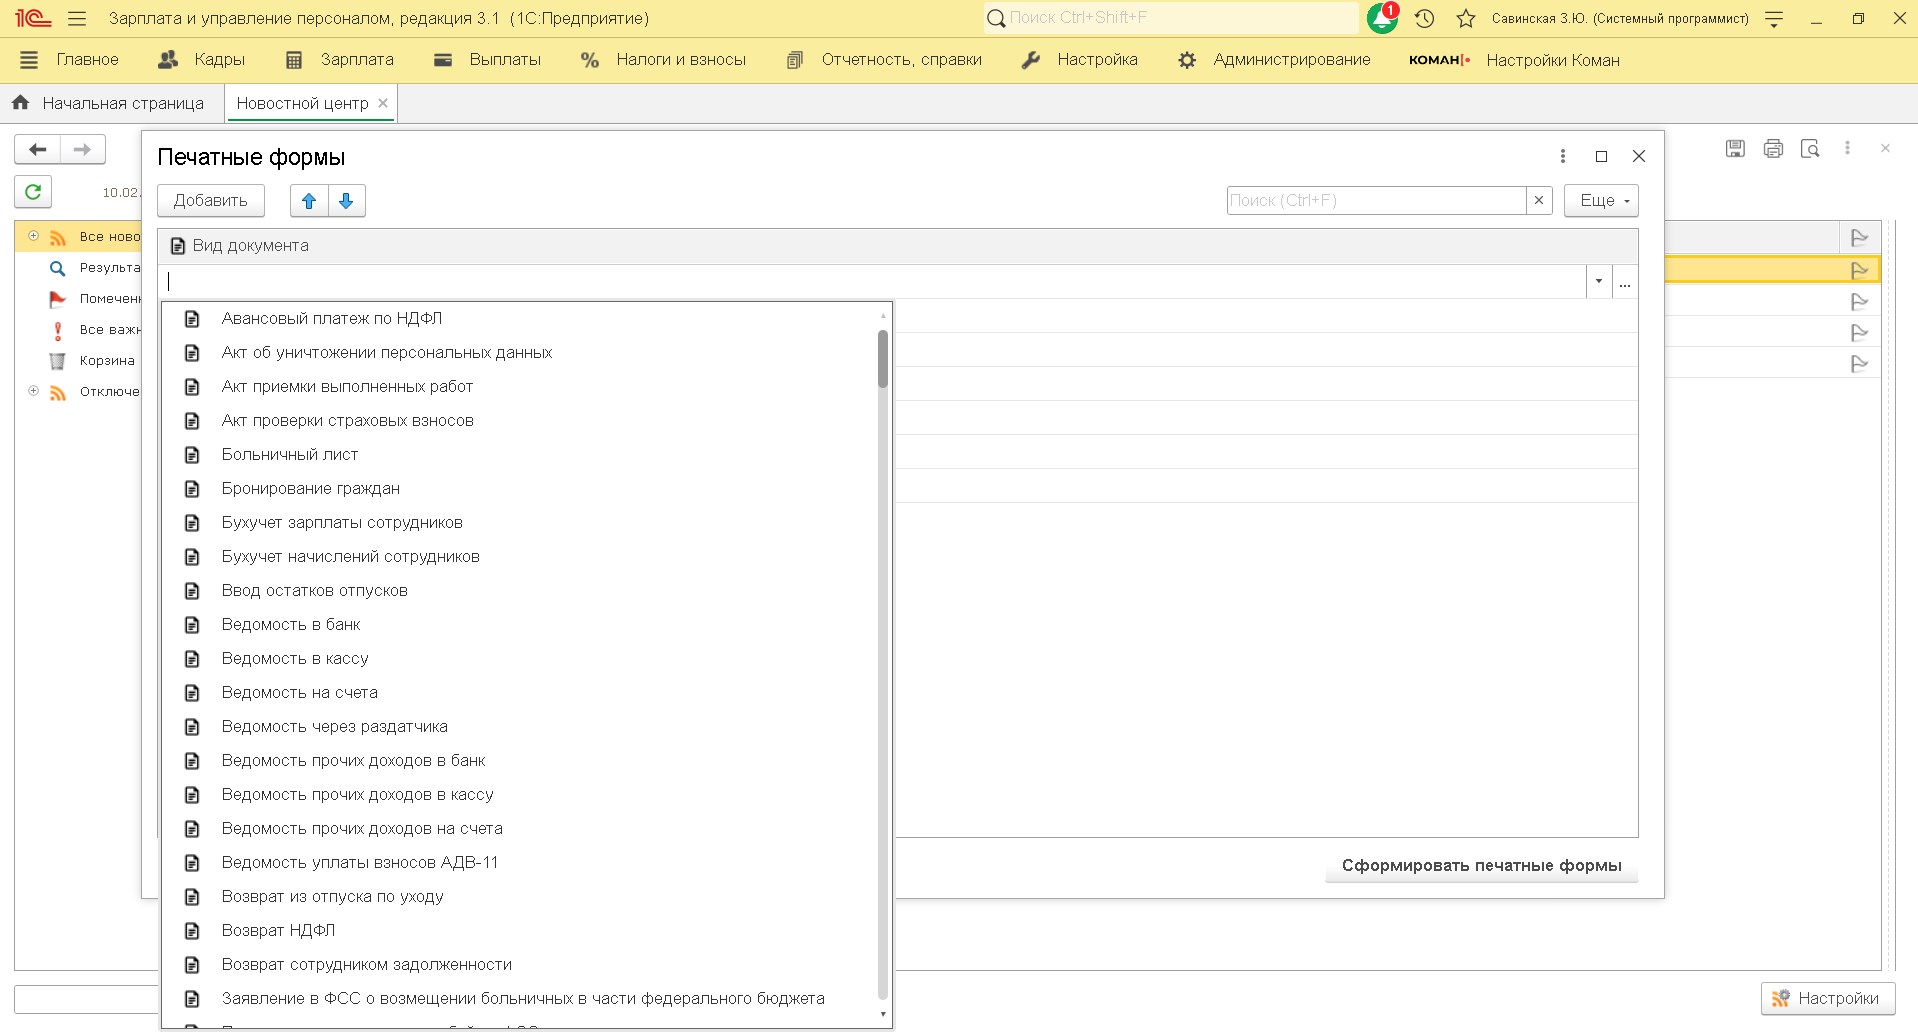The height and width of the screenshot is (1032, 1918).
Task: Expand the 'Все новости' tree node
Action: [33, 236]
